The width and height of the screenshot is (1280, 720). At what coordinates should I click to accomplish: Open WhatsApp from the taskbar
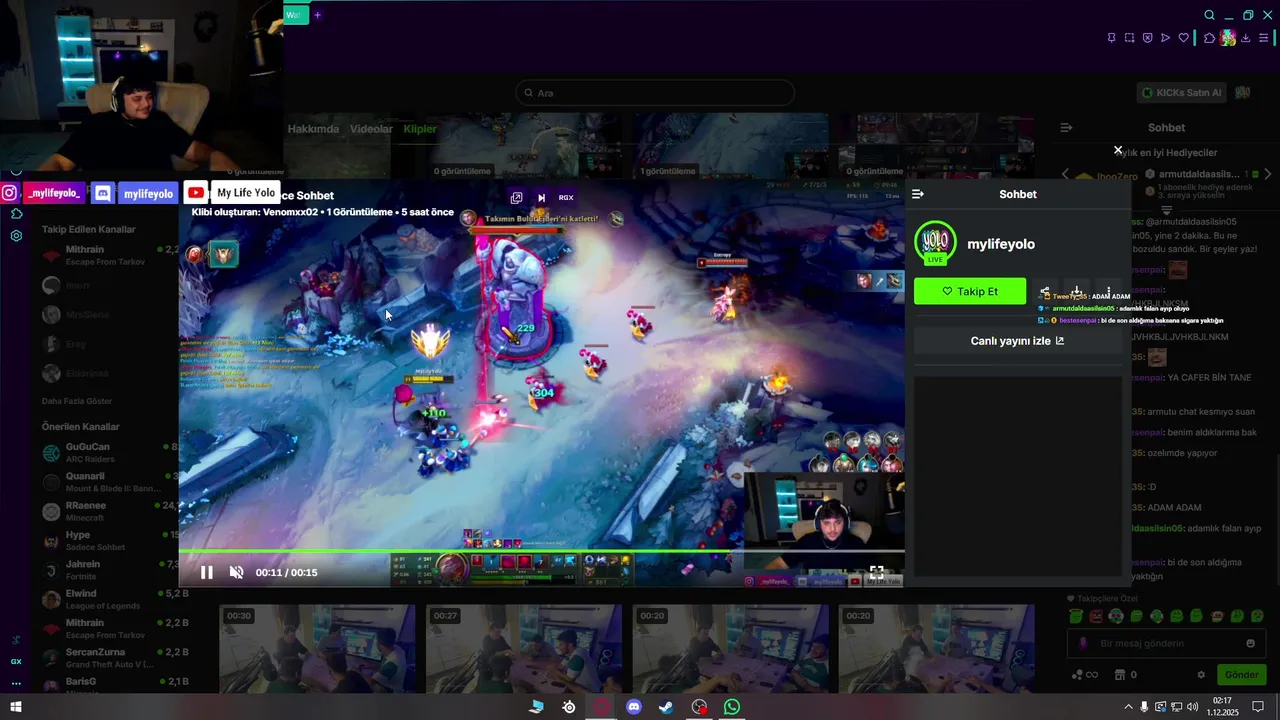(x=732, y=707)
